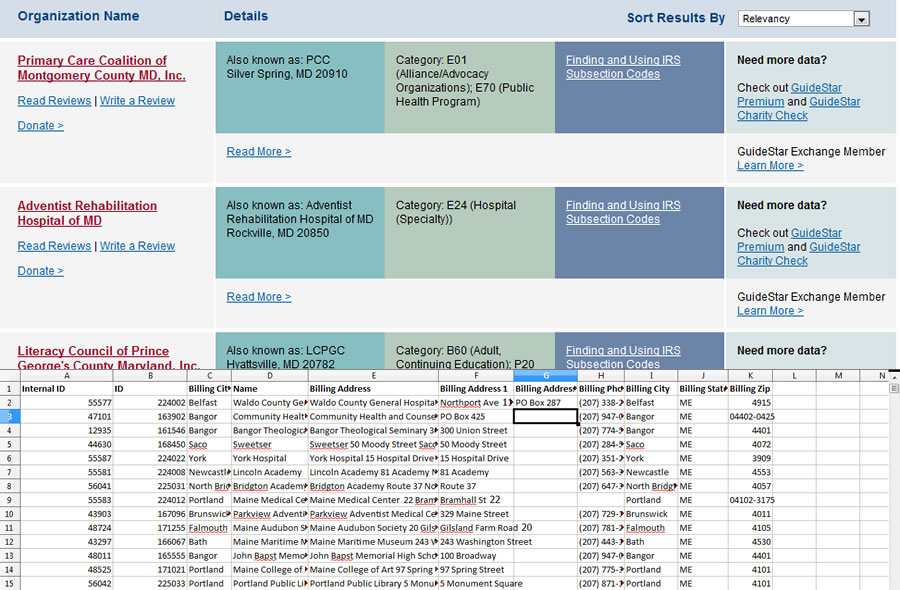This screenshot has width=900, height=590.
Task: Open Primary Care Coalition of Montgomery County link
Action: [x=102, y=68]
